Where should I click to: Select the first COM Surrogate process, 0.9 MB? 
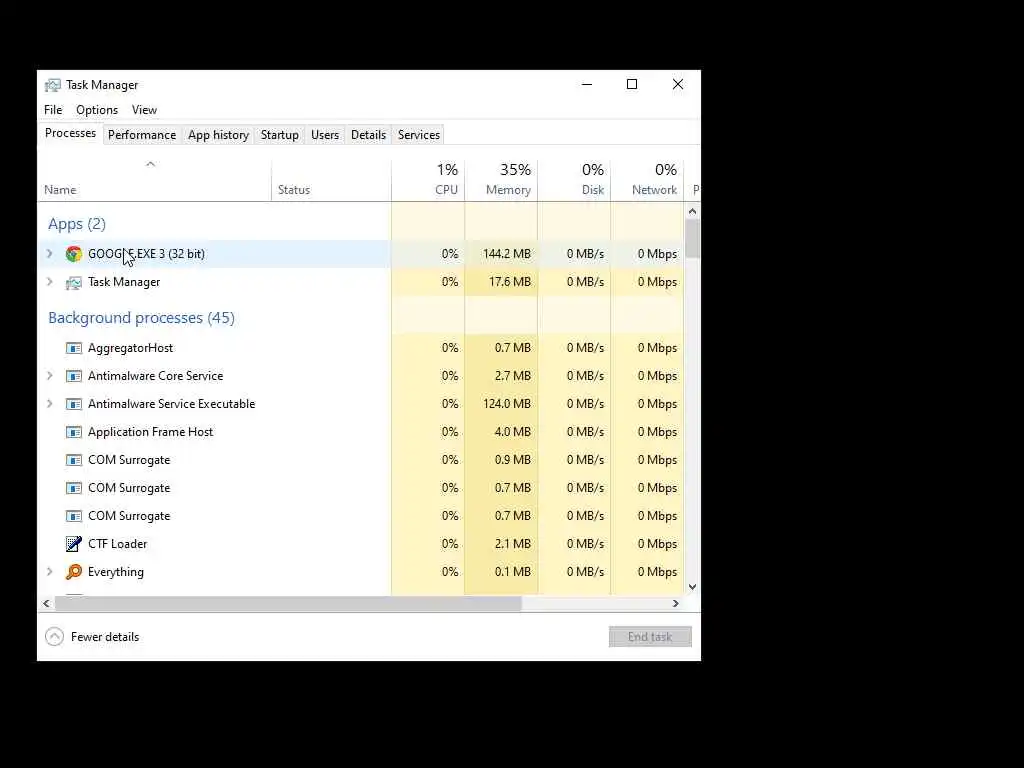[x=361, y=460]
